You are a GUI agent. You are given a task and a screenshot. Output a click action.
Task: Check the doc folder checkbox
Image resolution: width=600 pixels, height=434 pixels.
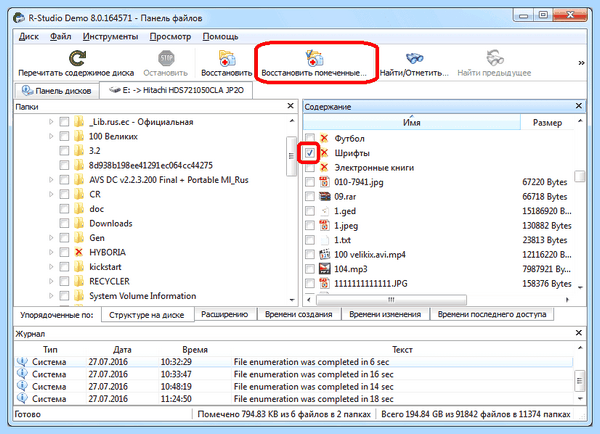64,209
